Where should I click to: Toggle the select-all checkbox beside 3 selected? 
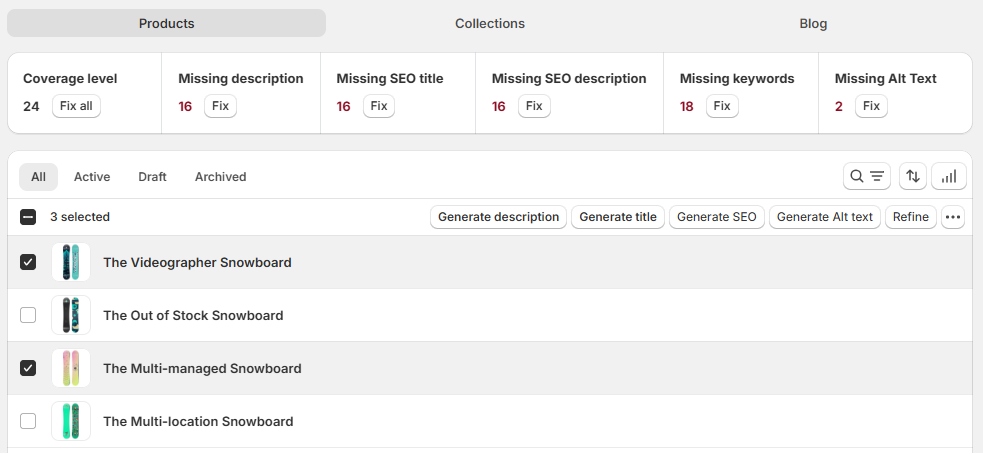click(x=28, y=217)
